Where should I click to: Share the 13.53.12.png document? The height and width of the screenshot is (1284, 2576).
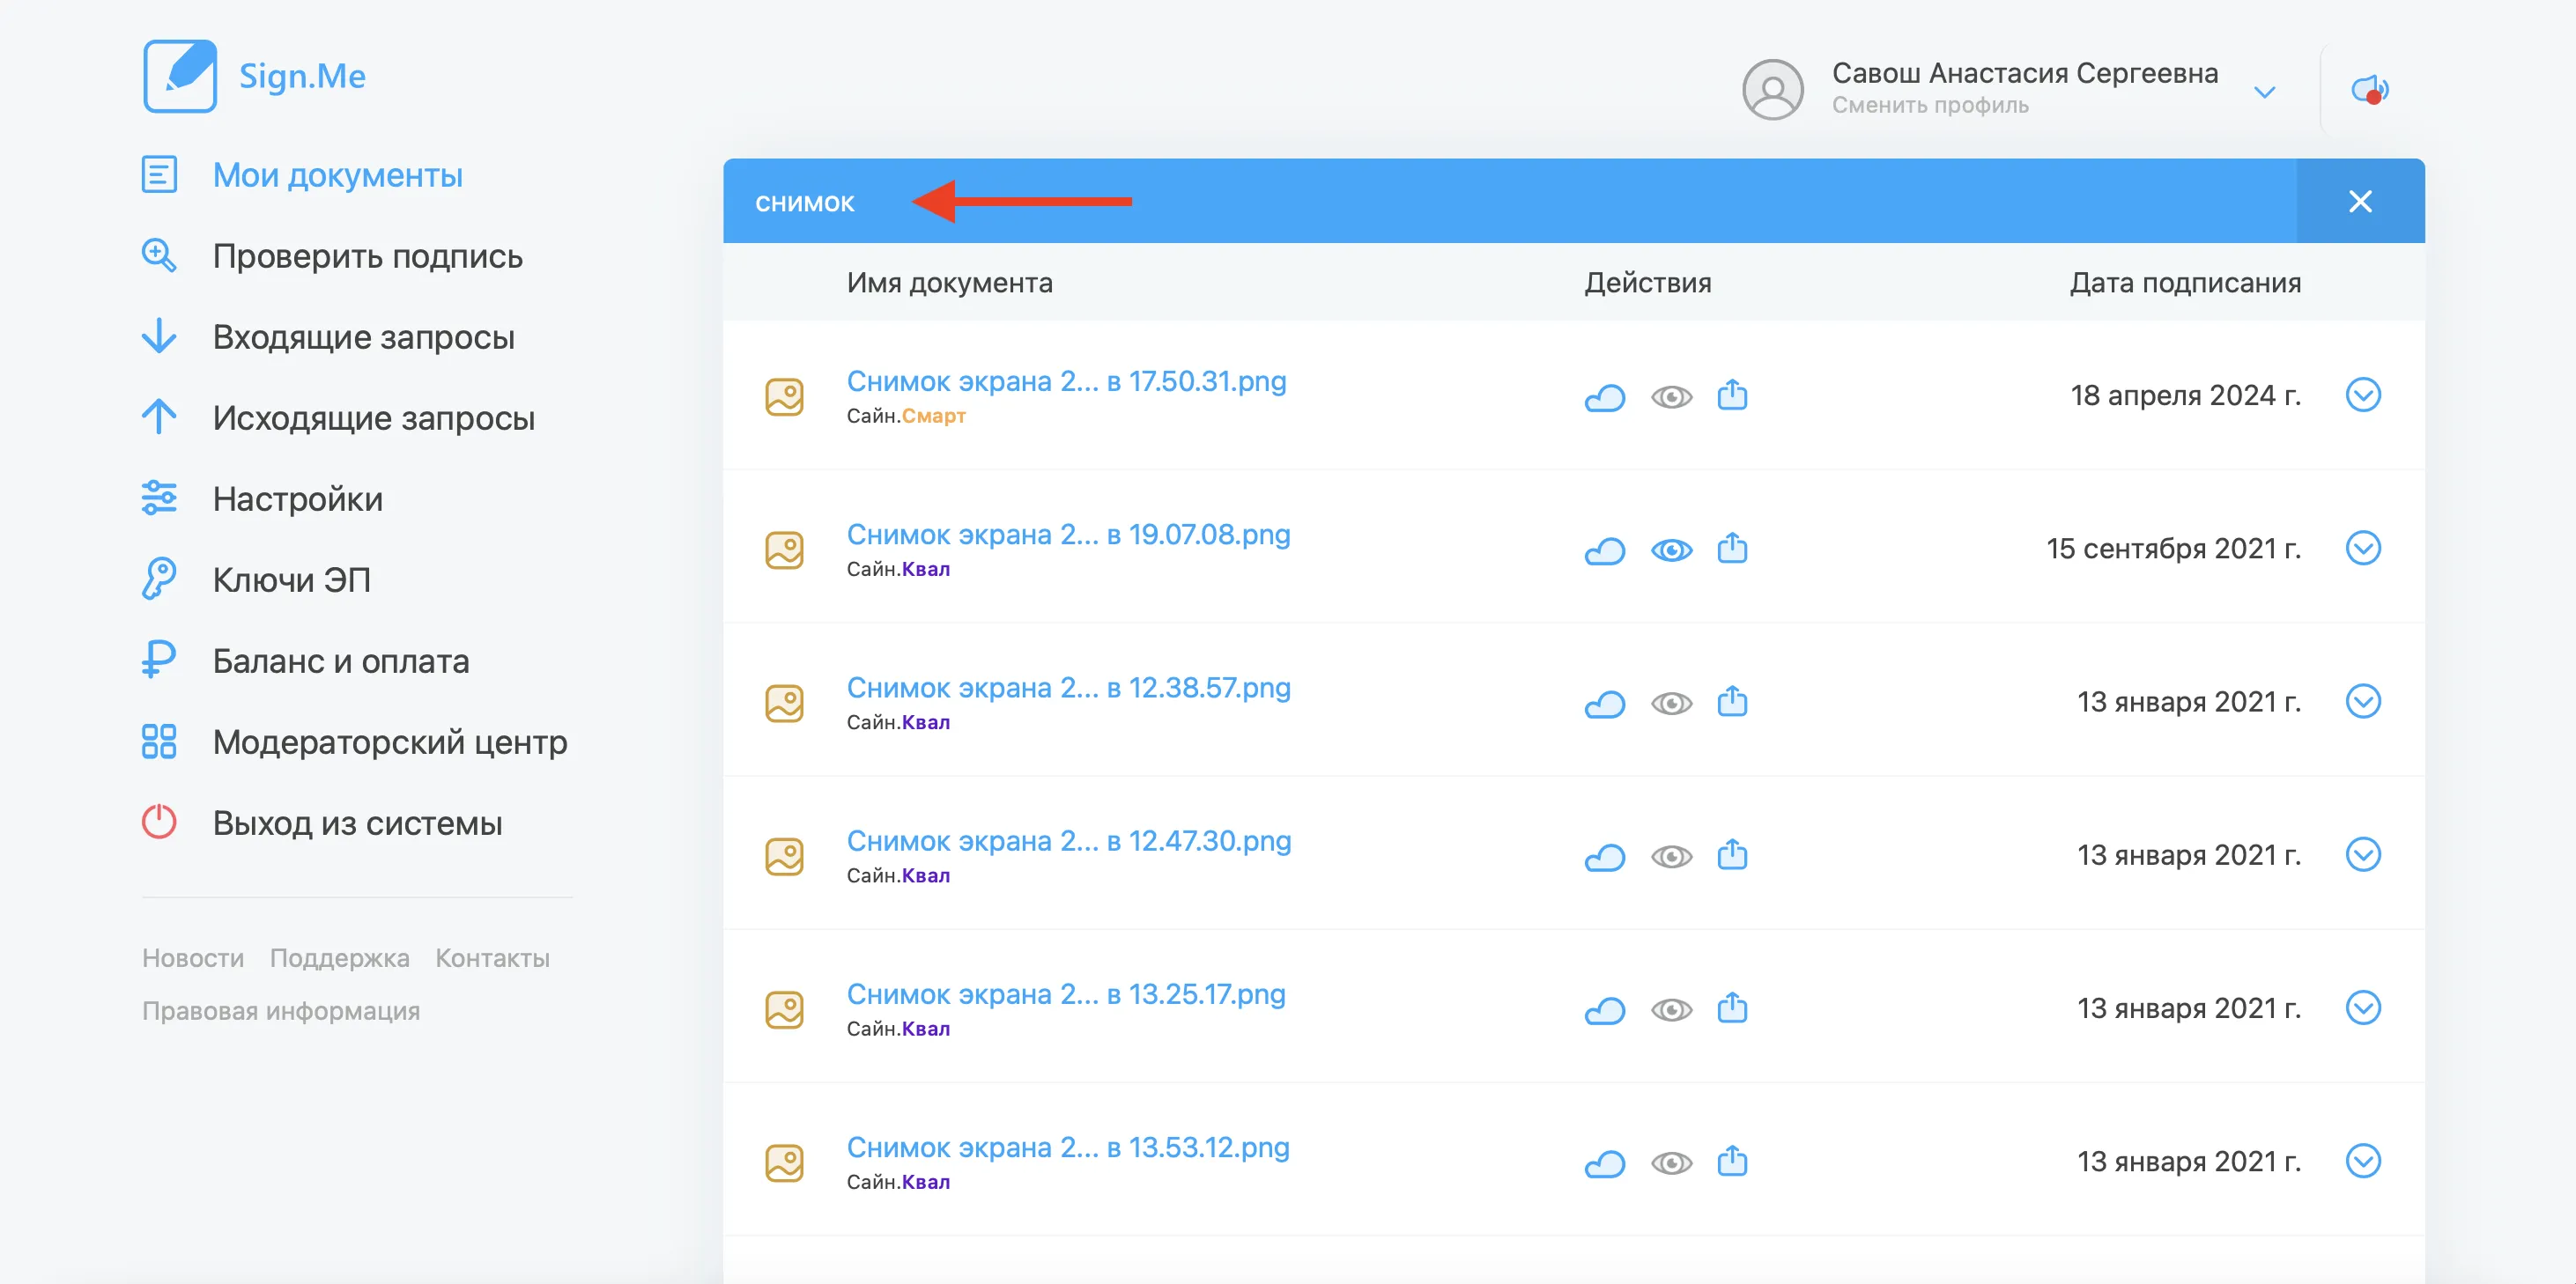tap(1732, 1160)
